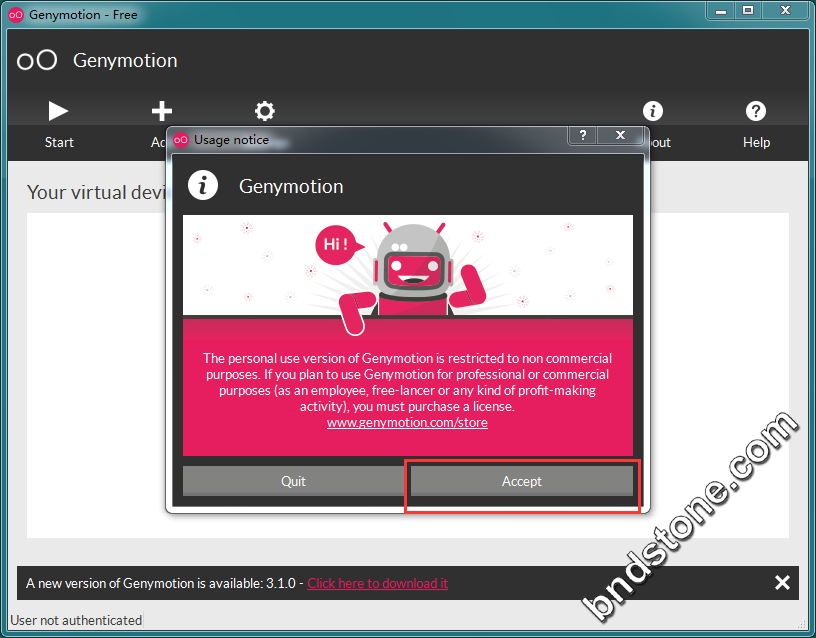
Task: Click the question mark button in dialog title bar
Action: coord(583,136)
